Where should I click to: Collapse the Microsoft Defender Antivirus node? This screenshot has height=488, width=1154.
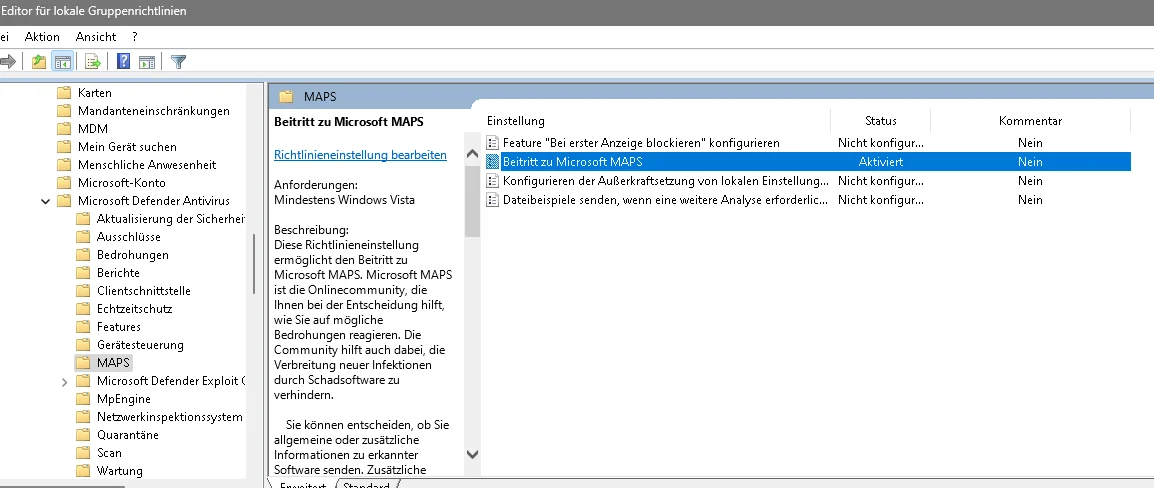(x=46, y=201)
